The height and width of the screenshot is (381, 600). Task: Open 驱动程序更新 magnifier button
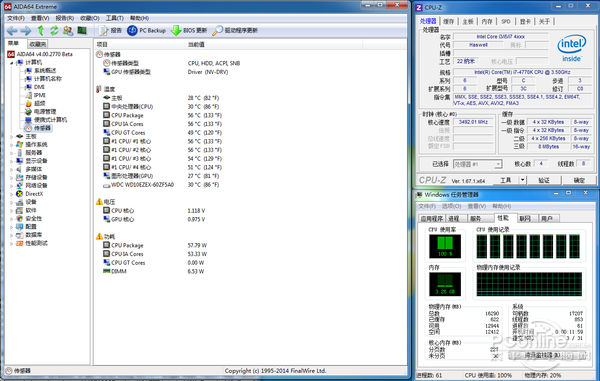click(x=235, y=30)
